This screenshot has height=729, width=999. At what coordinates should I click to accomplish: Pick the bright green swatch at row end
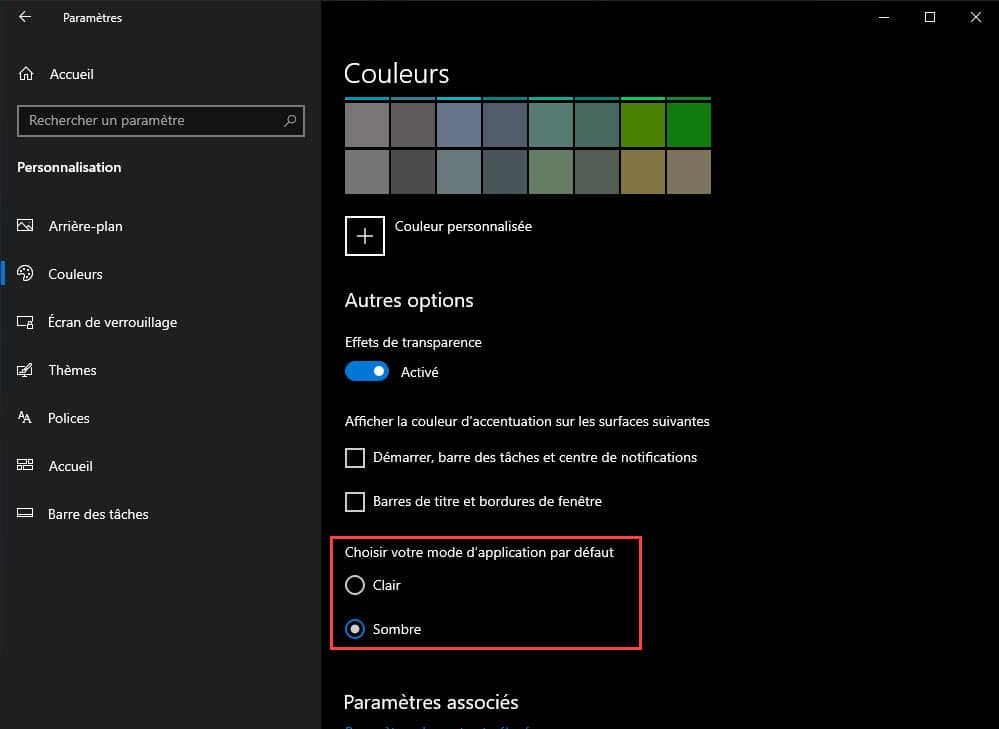point(688,125)
